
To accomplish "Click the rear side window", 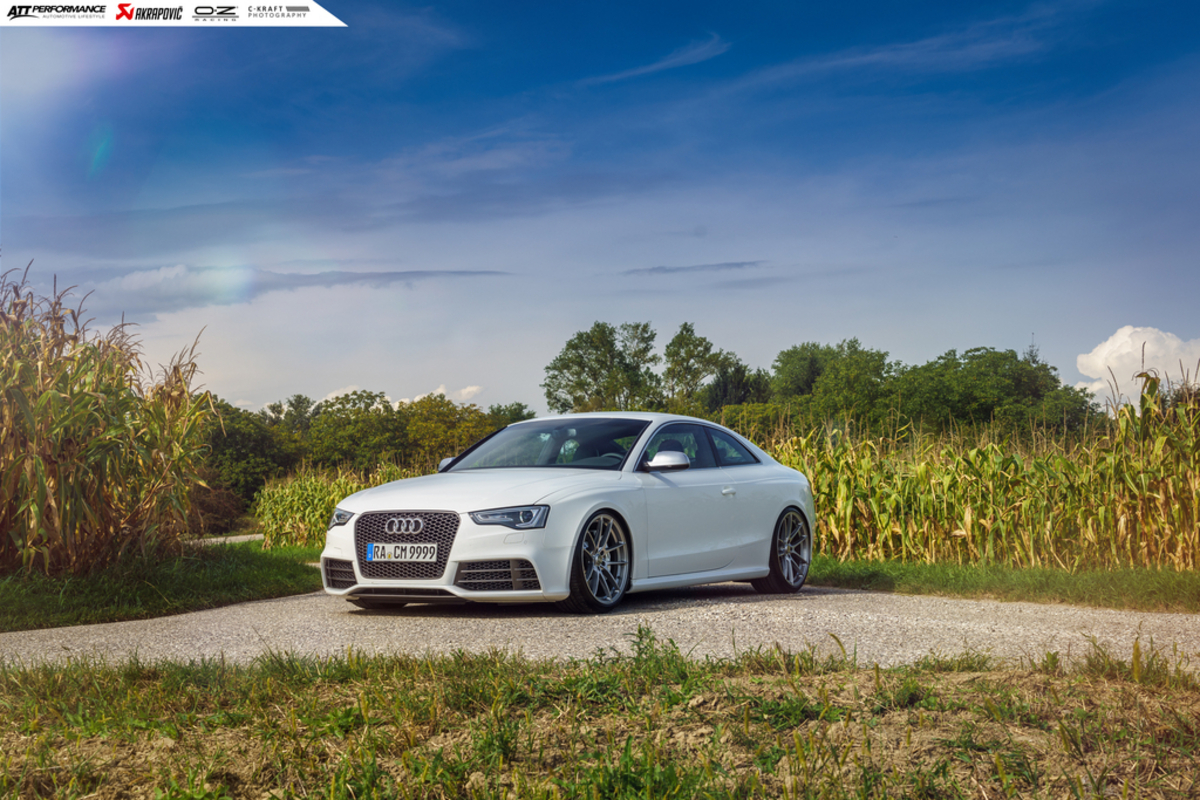I will [732, 449].
